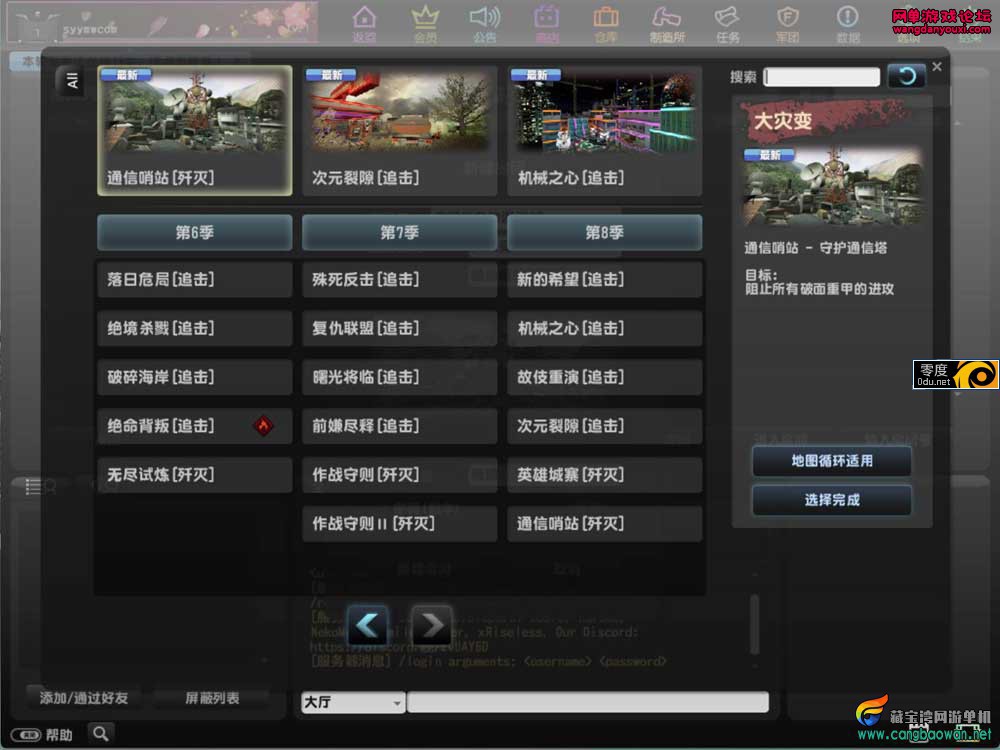The height and width of the screenshot is (750, 1000).
Task: Click the 帮助 help button
Action: [42, 735]
